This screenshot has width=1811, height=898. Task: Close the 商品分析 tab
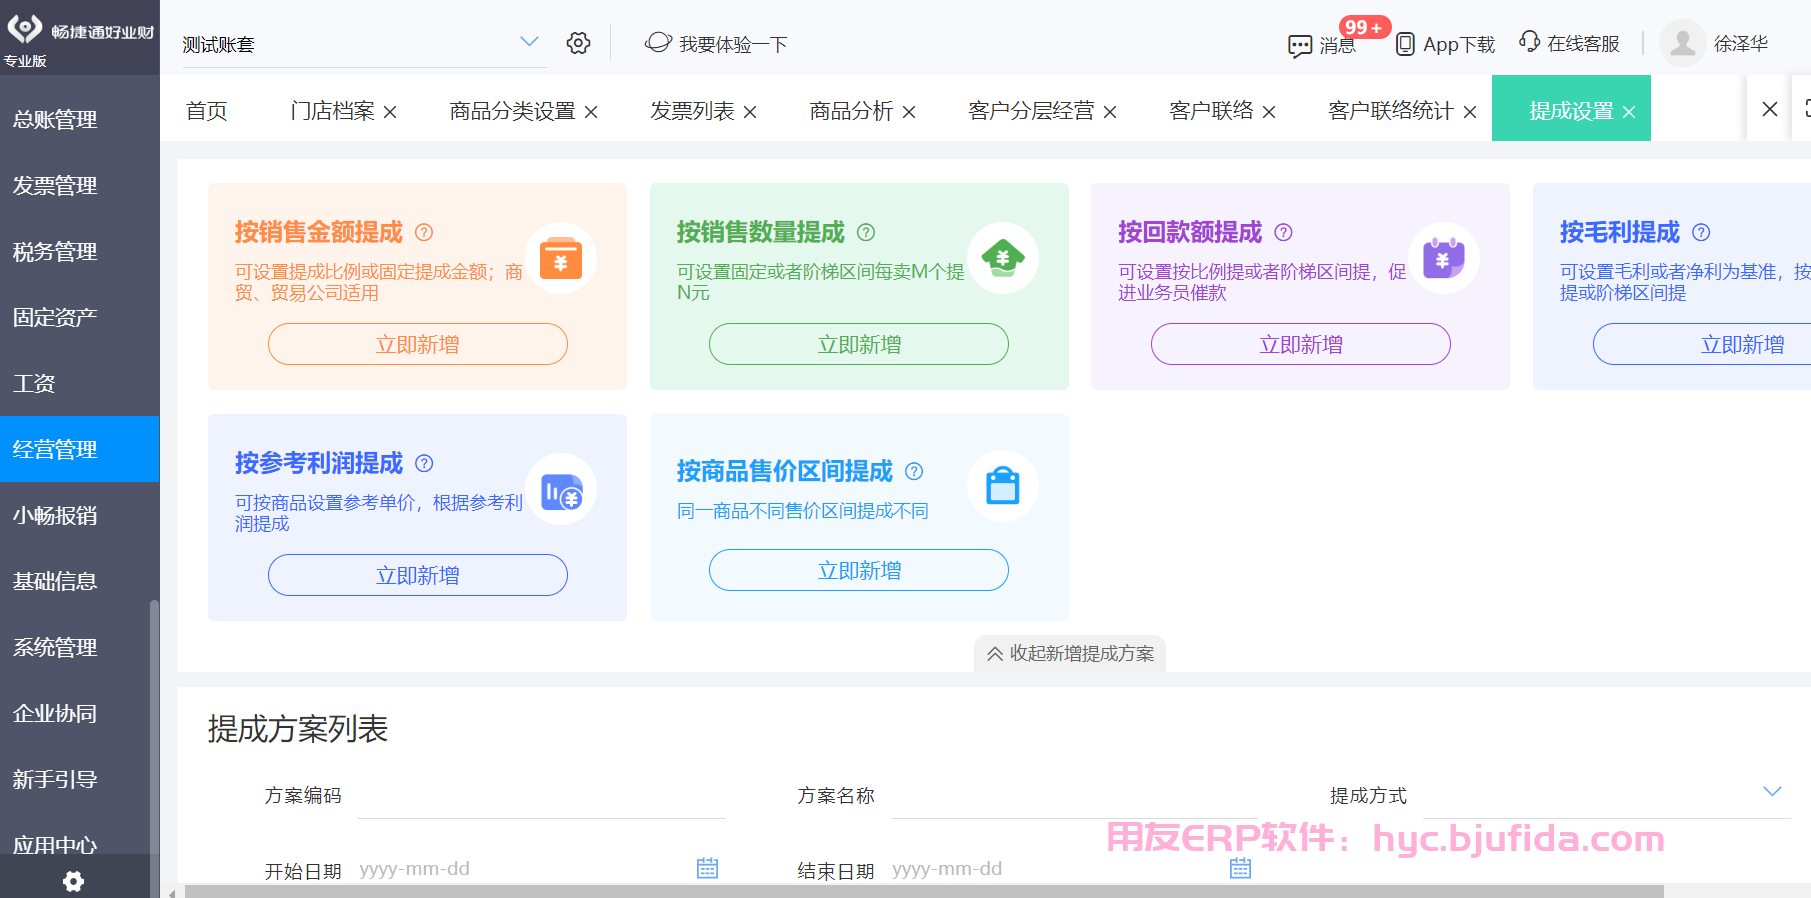909,112
